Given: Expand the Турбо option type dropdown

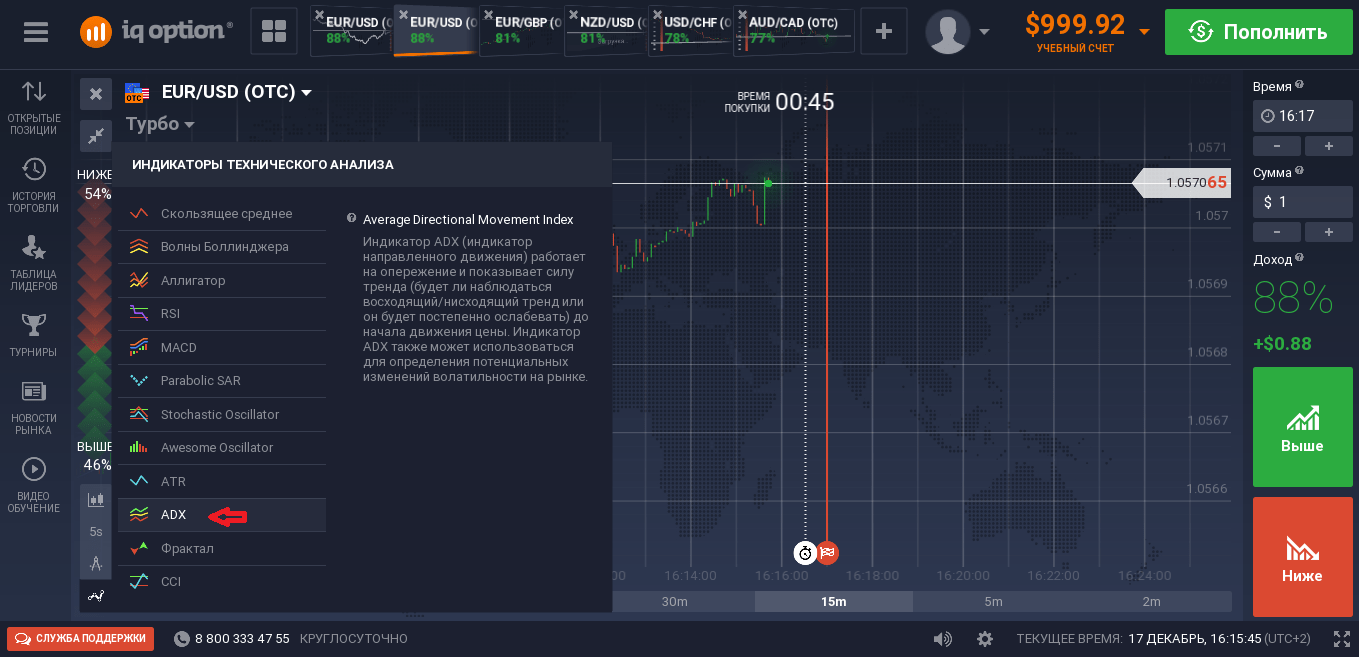Looking at the screenshot, I should [188, 125].
